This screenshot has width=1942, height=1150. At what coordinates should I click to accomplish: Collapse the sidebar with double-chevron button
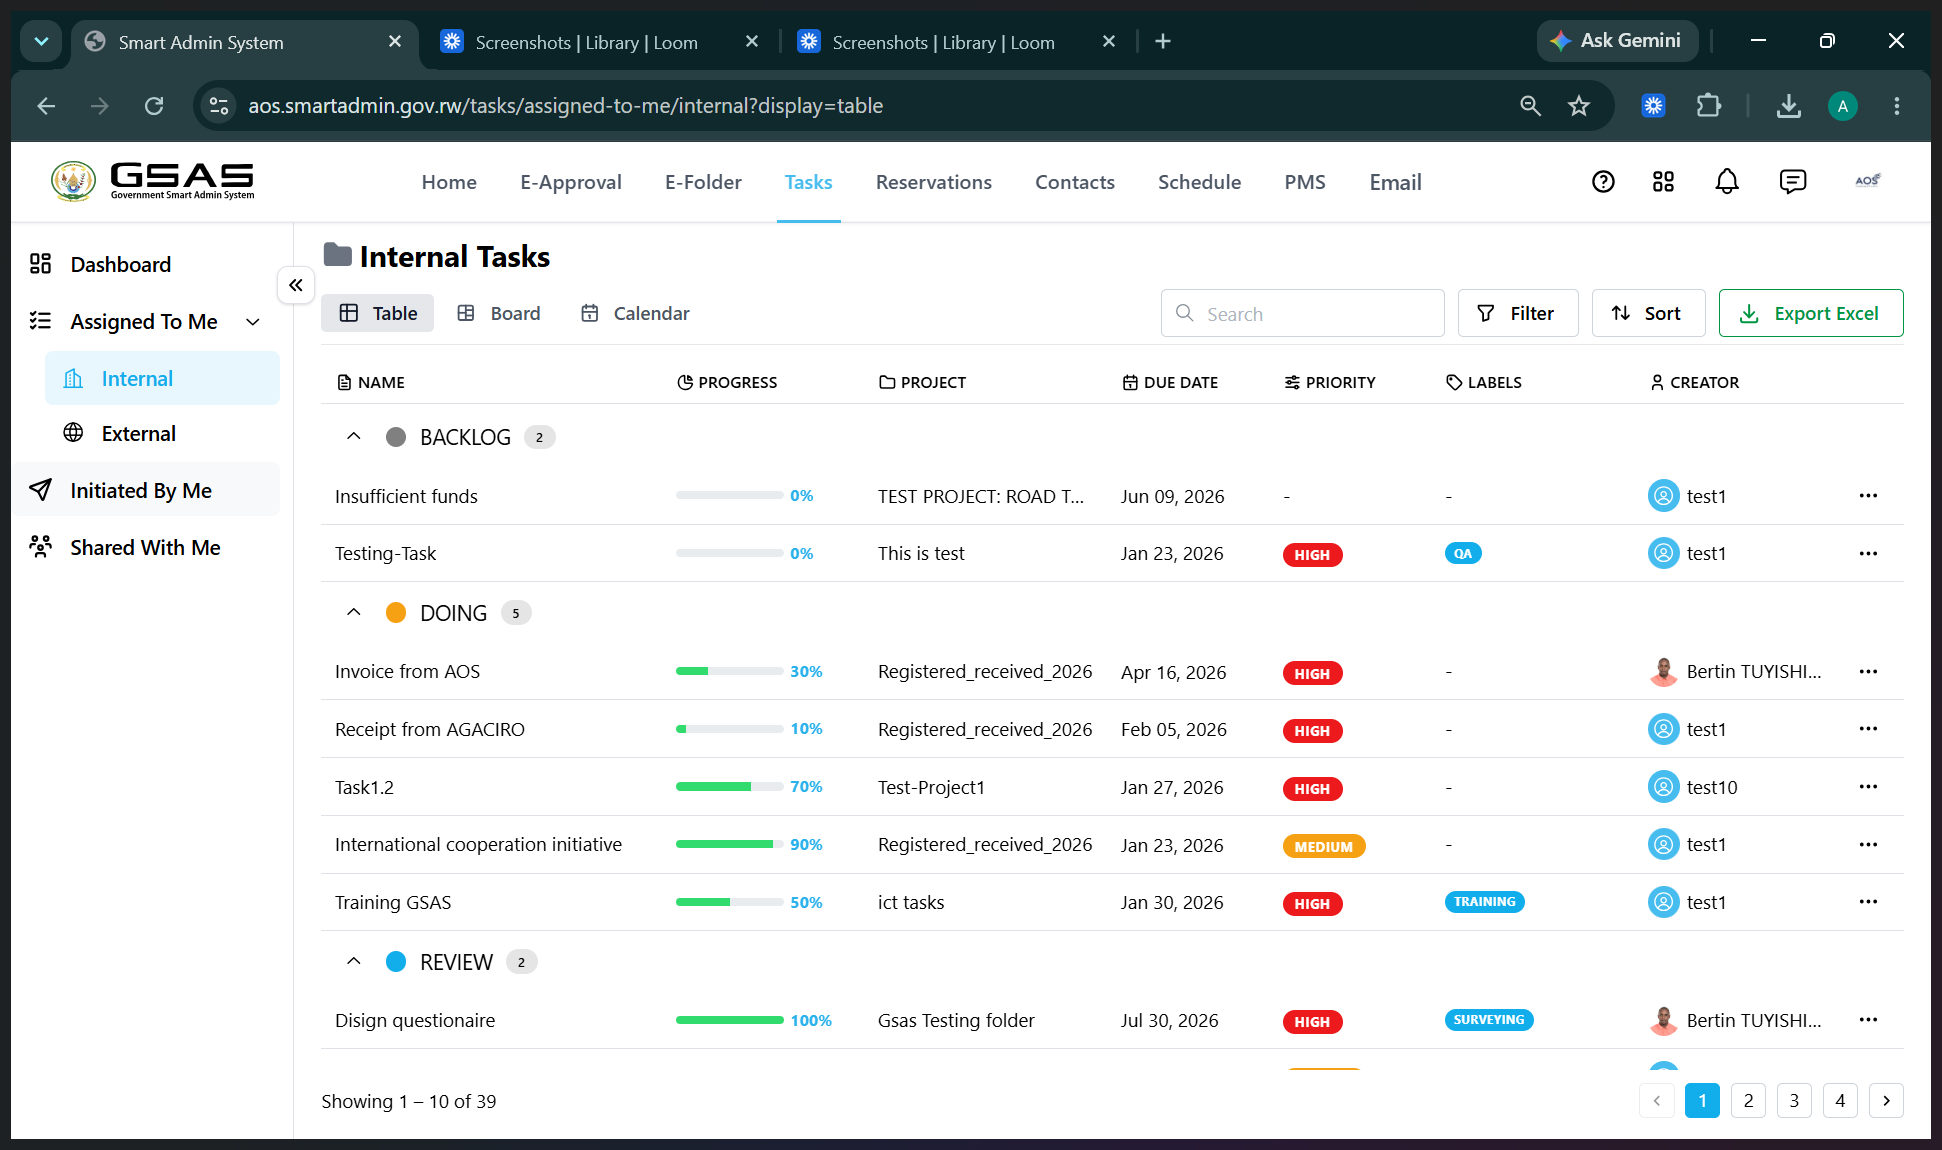(296, 285)
